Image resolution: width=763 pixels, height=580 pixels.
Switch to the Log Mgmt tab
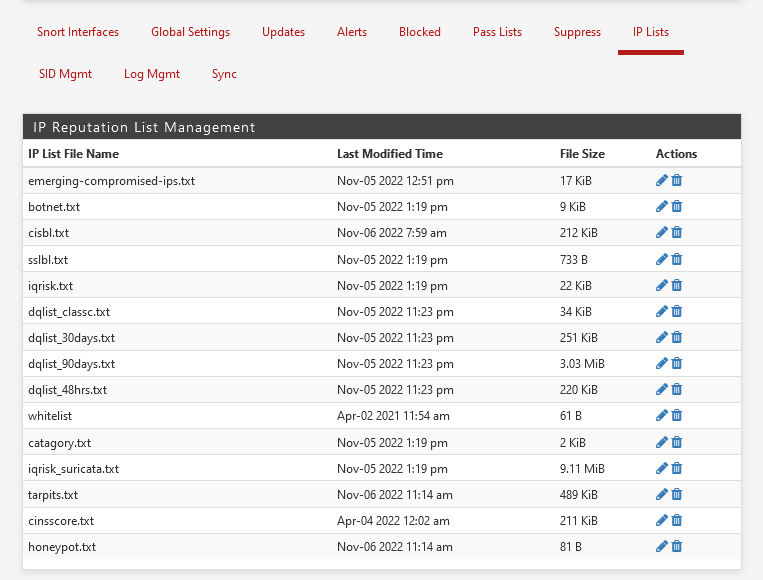(x=152, y=74)
